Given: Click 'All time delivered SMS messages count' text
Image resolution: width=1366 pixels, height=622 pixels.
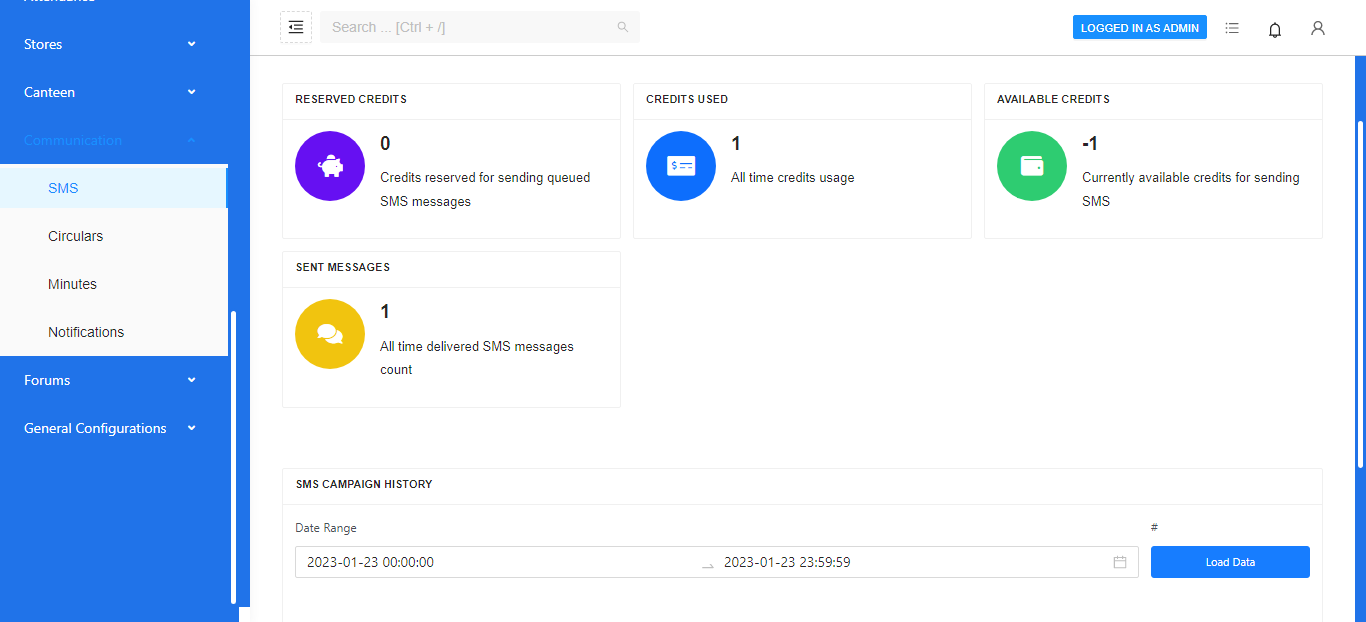Looking at the screenshot, I should click(477, 358).
